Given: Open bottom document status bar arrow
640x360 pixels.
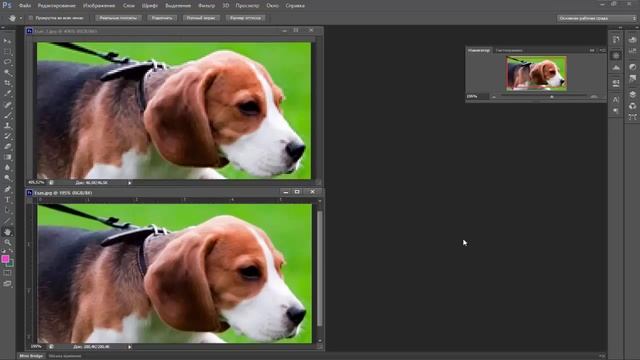Looking at the screenshot, I should 130,347.
